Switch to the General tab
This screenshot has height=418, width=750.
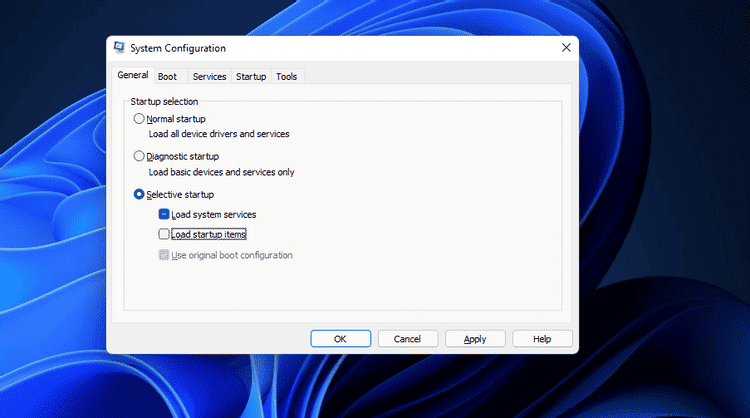[x=133, y=75]
